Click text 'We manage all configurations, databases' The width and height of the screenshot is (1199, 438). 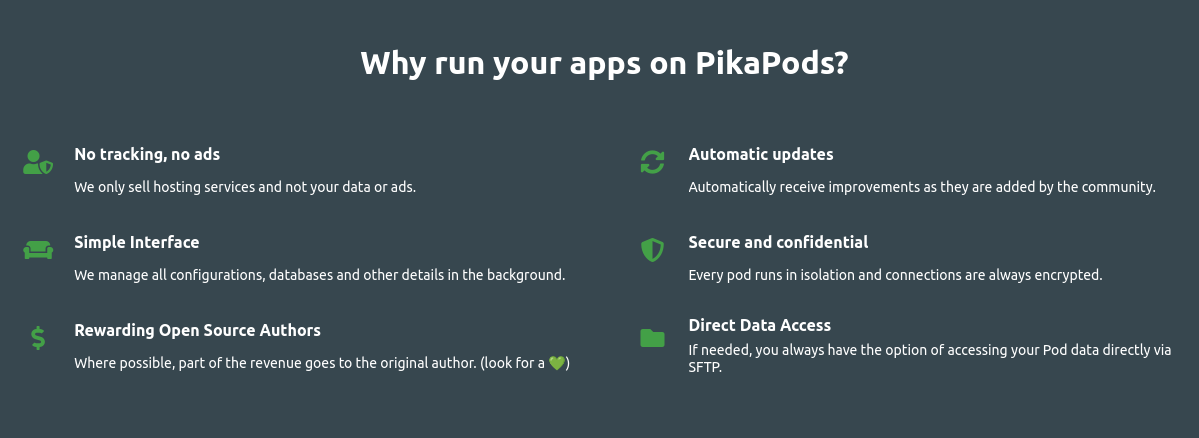point(203,275)
